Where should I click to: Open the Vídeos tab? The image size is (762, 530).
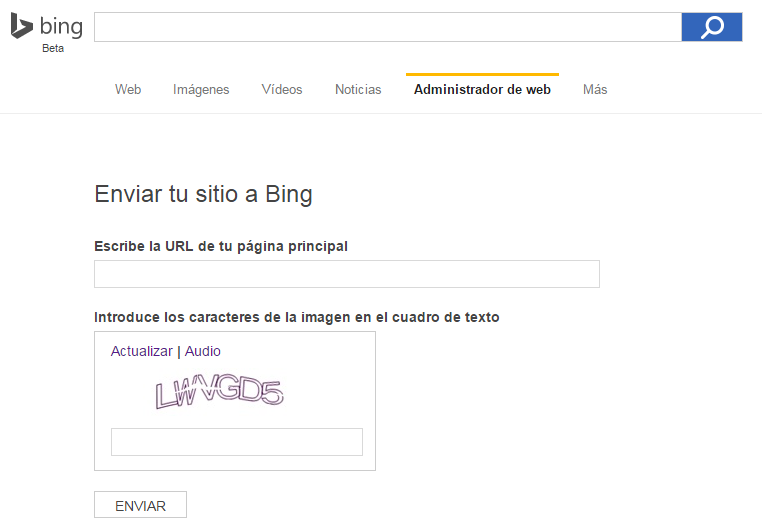282,89
